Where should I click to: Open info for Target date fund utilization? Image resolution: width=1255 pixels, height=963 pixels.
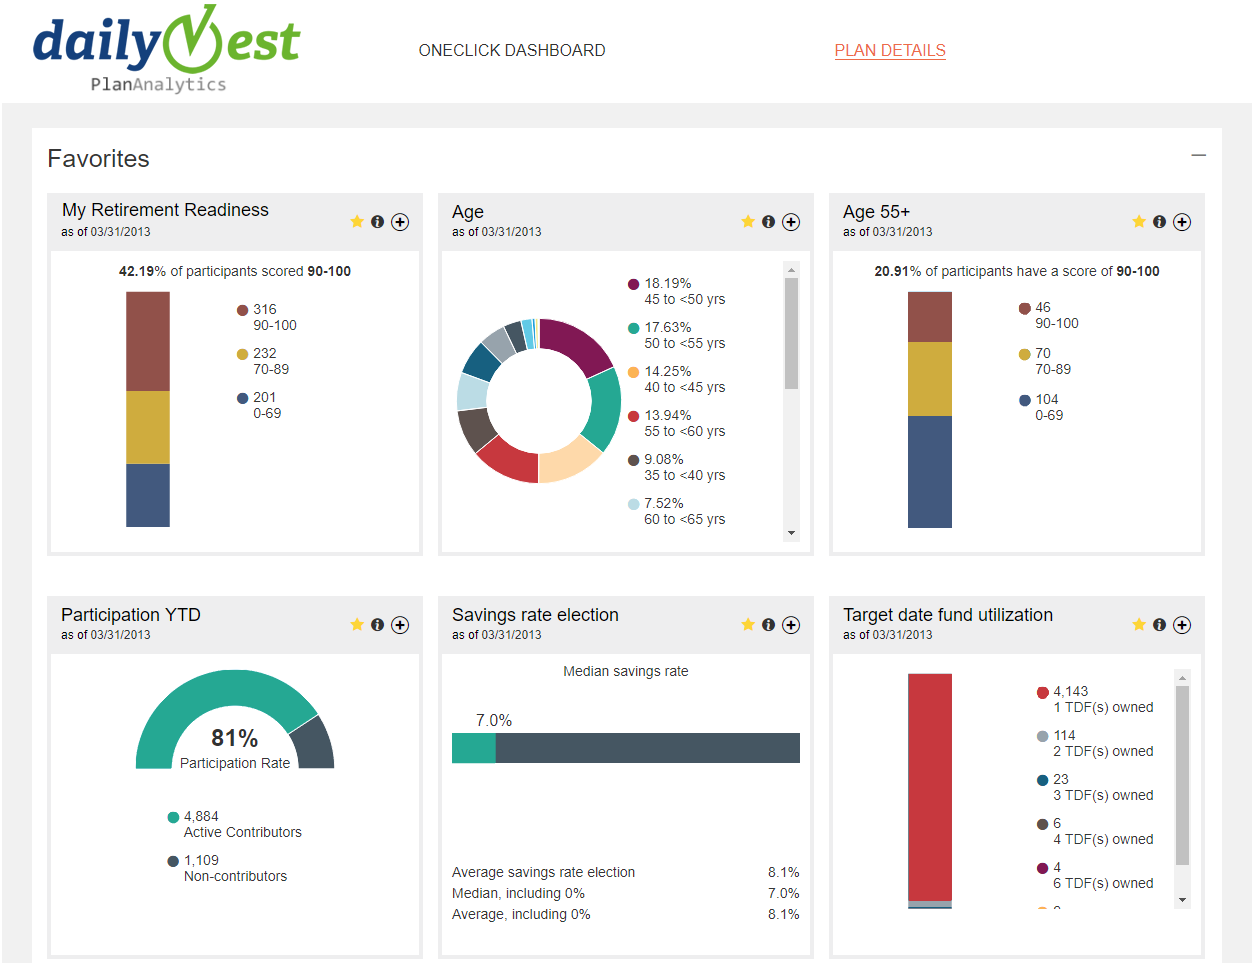click(1160, 624)
